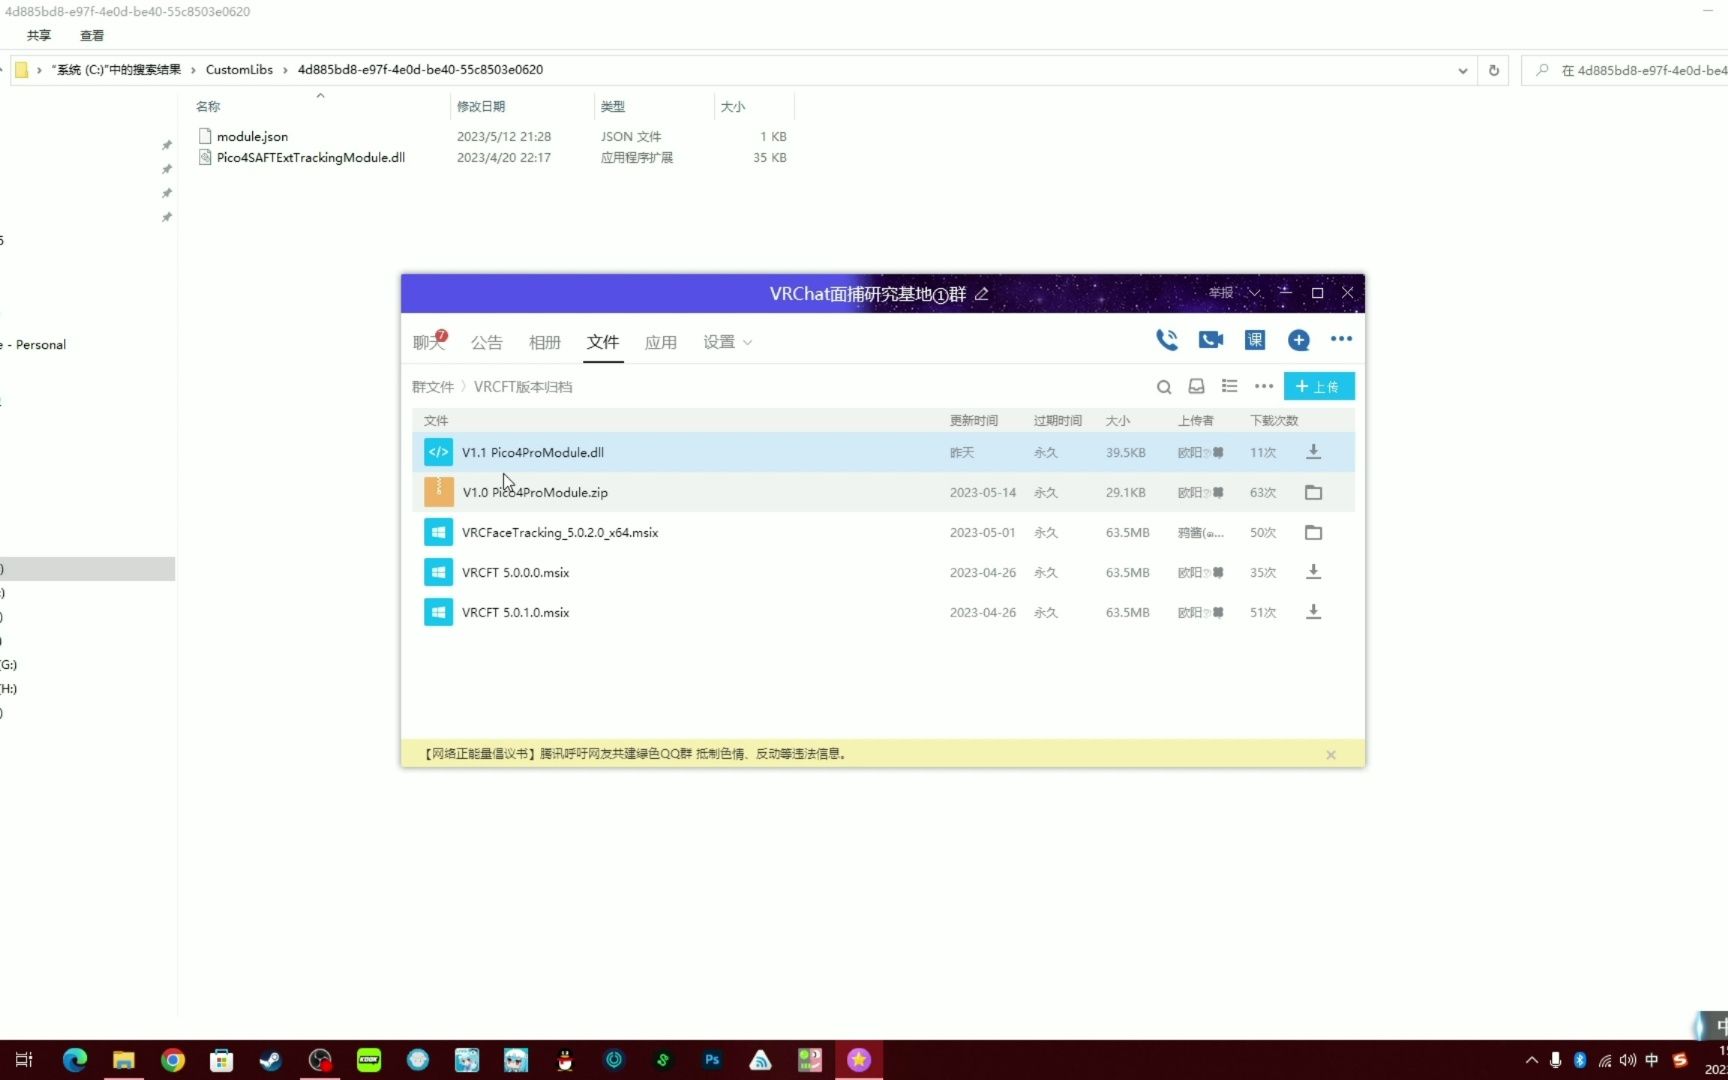Open Task View on the taskbar
Image resolution: width=1728 pixels, height=1080 pixels.
click(x=24, y=1060)
